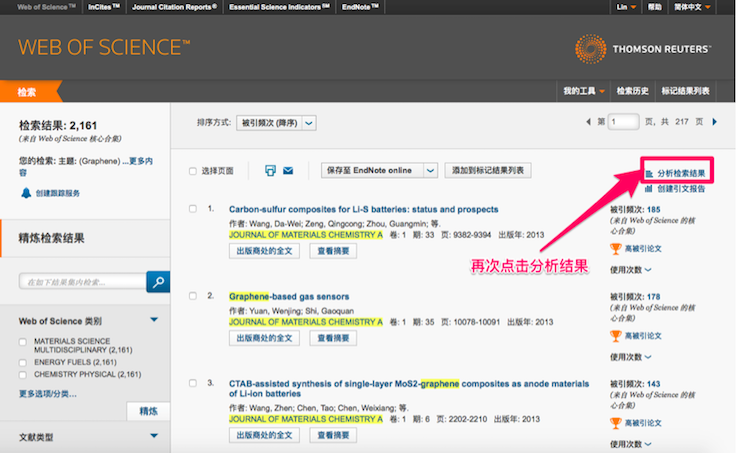Check the 选择页面 checkbox
Image resolution: width=740 pixels, height=453 pixels.
coord(193,171)
